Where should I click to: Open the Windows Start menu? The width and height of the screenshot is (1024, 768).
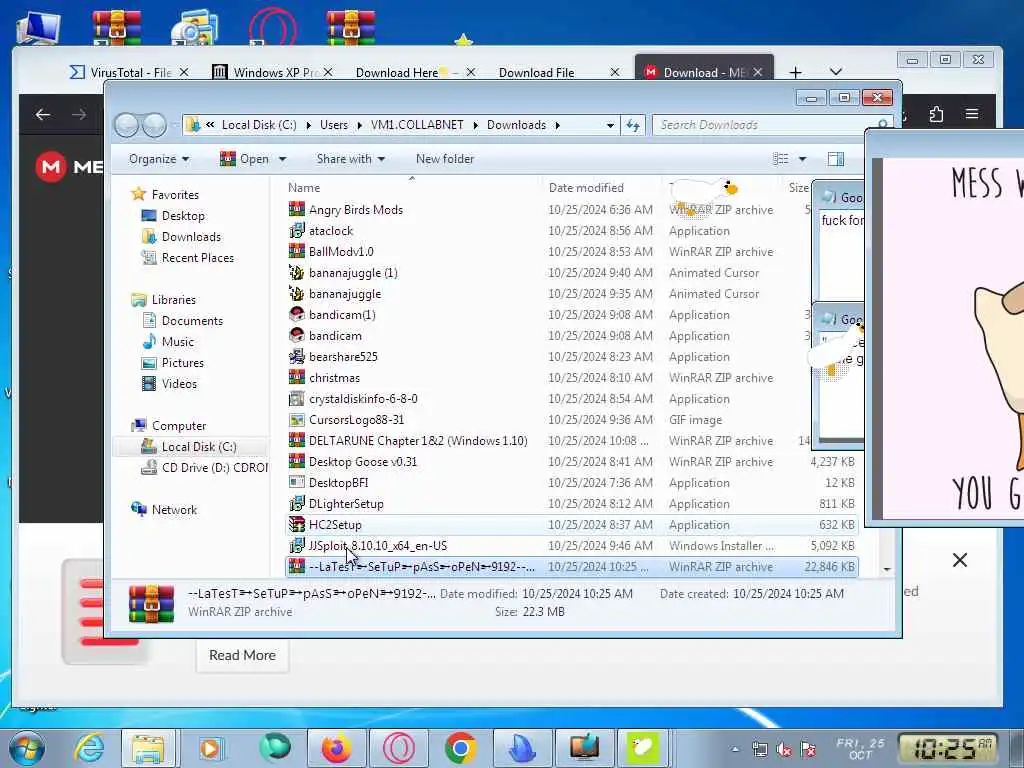[26, 748]
